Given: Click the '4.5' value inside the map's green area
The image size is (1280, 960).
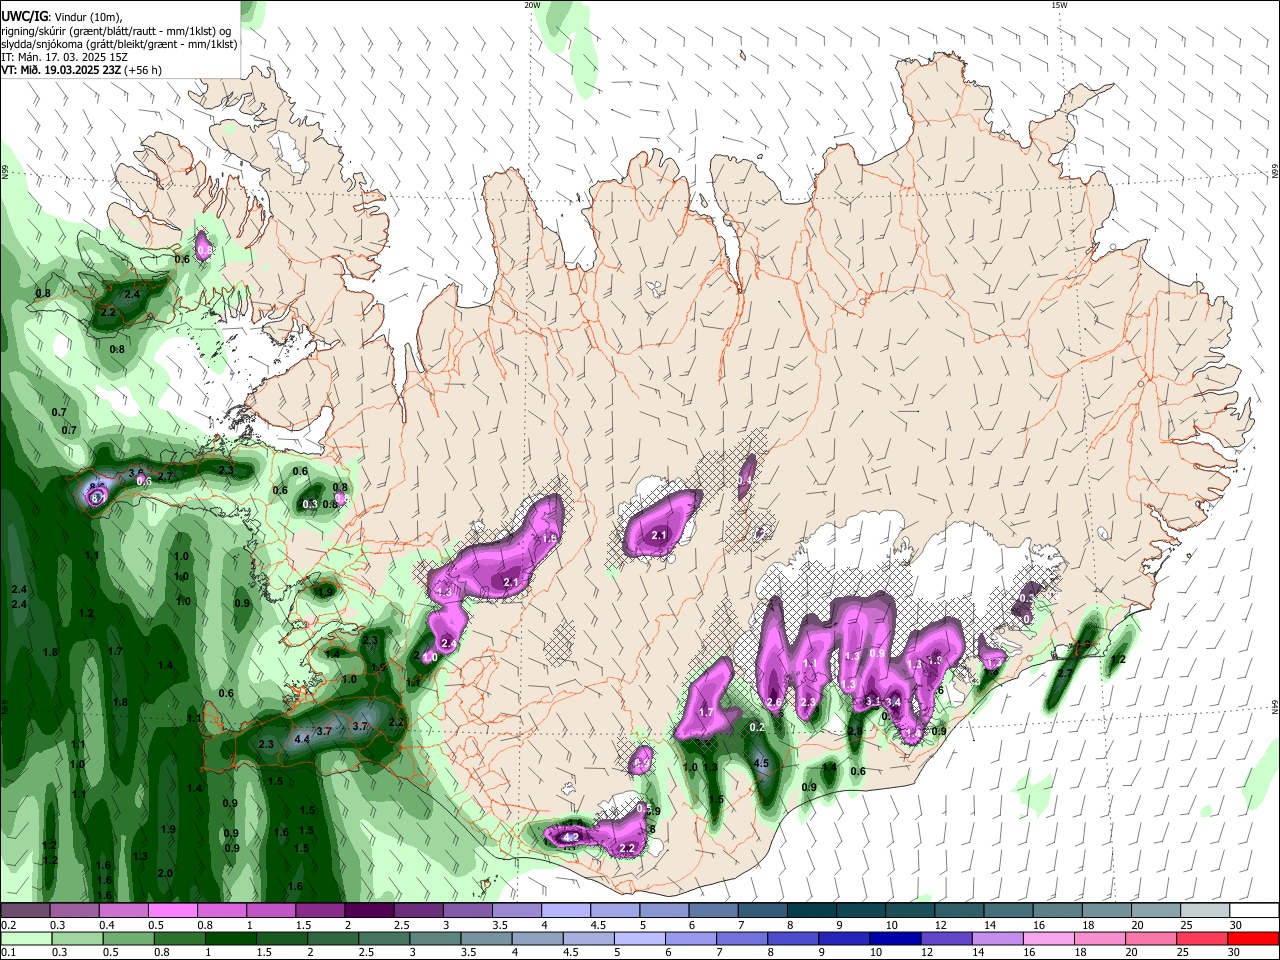Looking at the screenshot, I should coord(760,764).
